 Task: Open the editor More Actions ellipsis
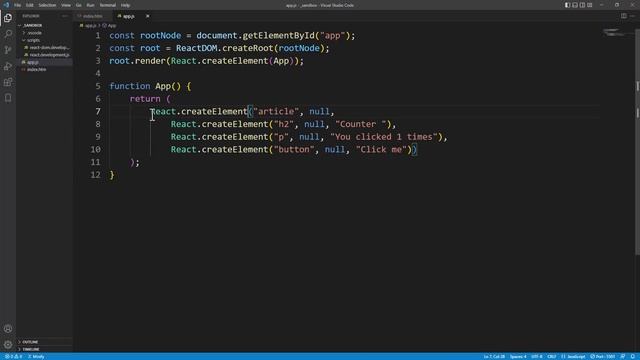click(x=632, y=16)
